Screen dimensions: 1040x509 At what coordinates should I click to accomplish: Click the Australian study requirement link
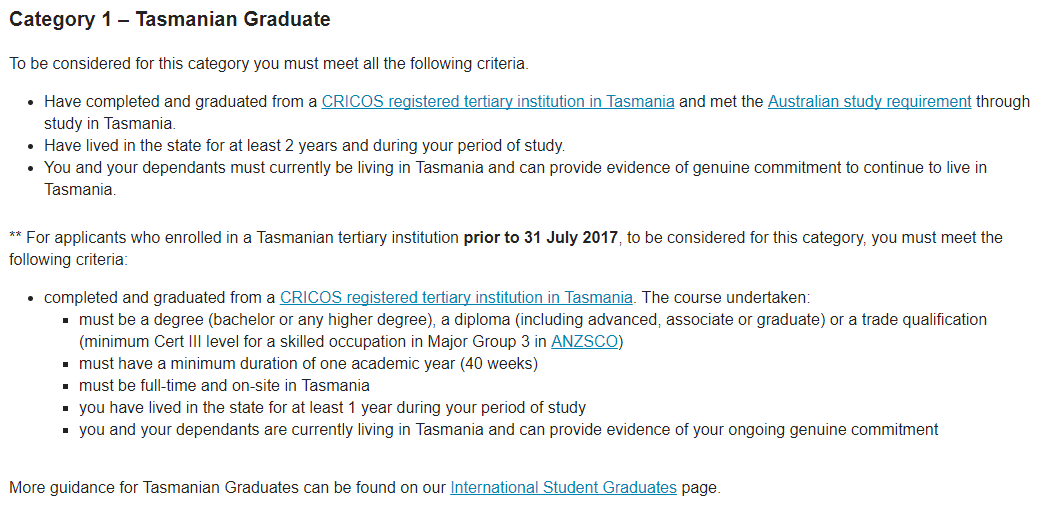[x=869, y=102]
